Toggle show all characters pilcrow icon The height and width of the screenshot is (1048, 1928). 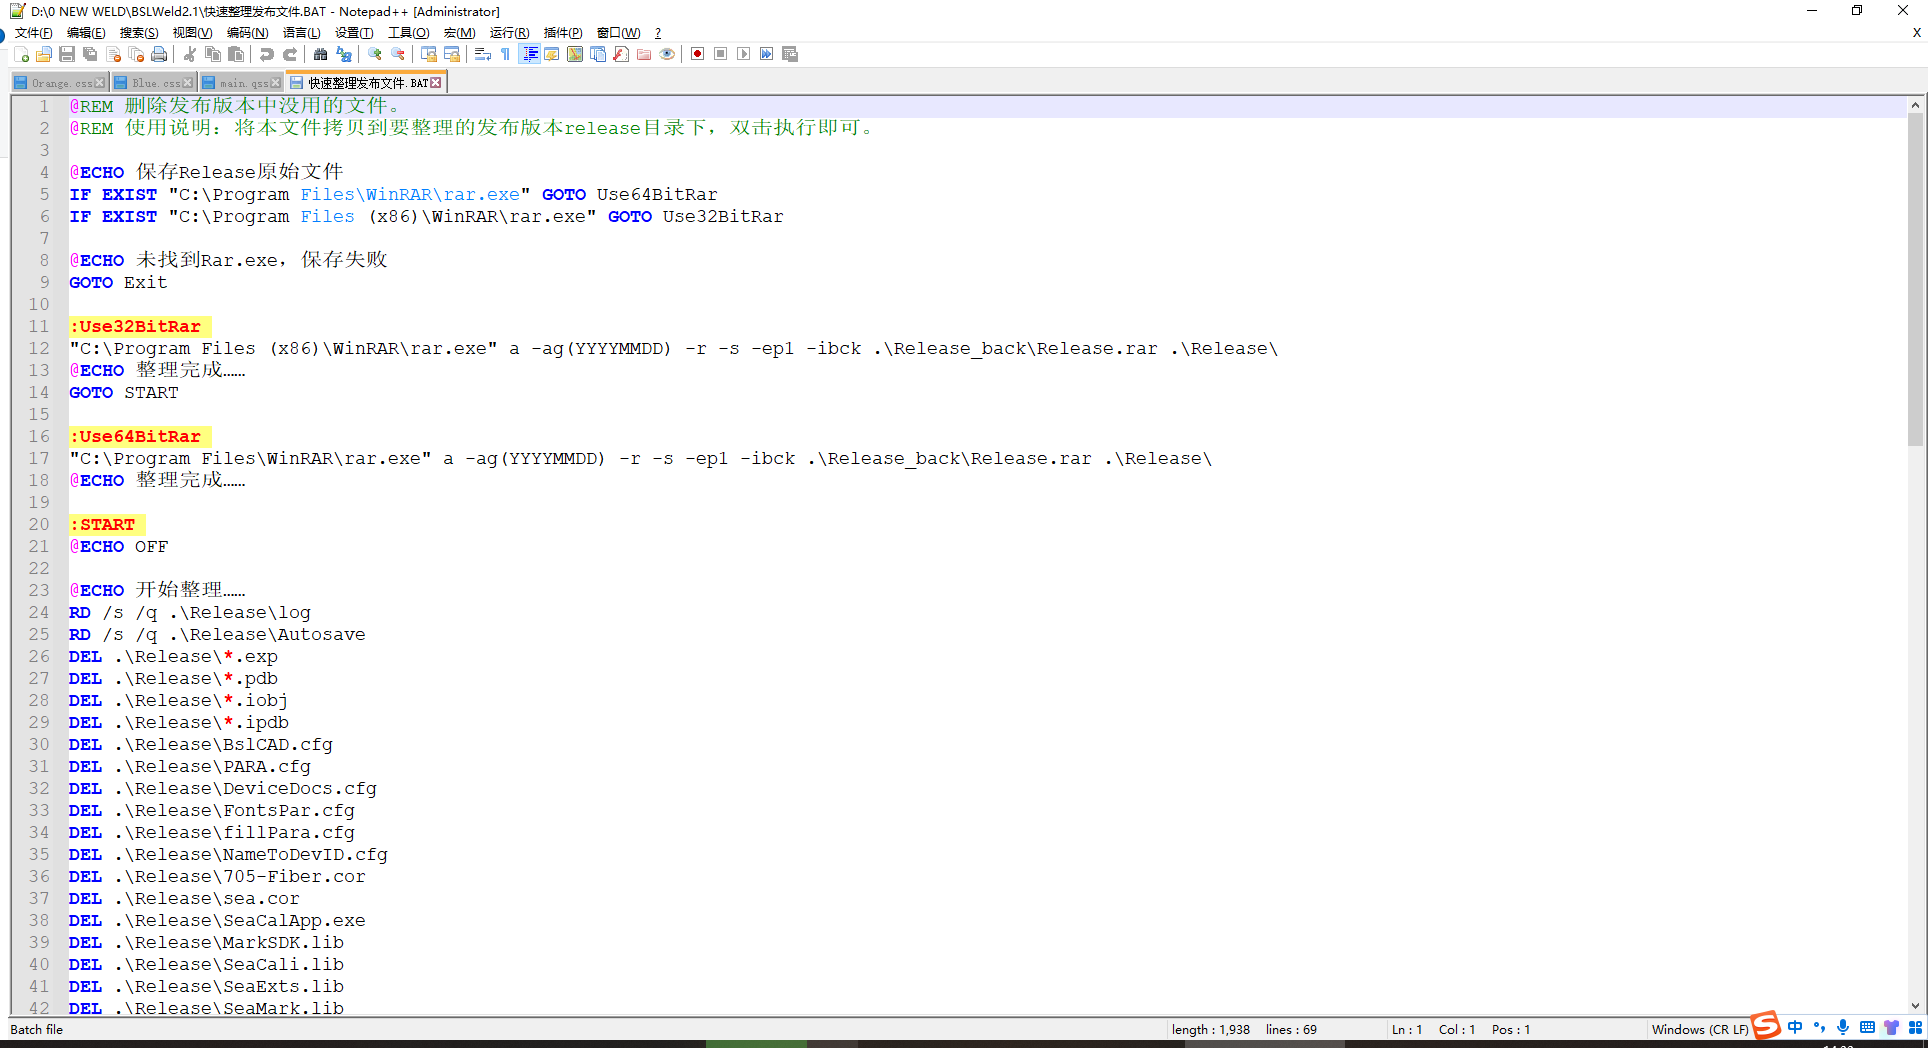pos(505,54)
